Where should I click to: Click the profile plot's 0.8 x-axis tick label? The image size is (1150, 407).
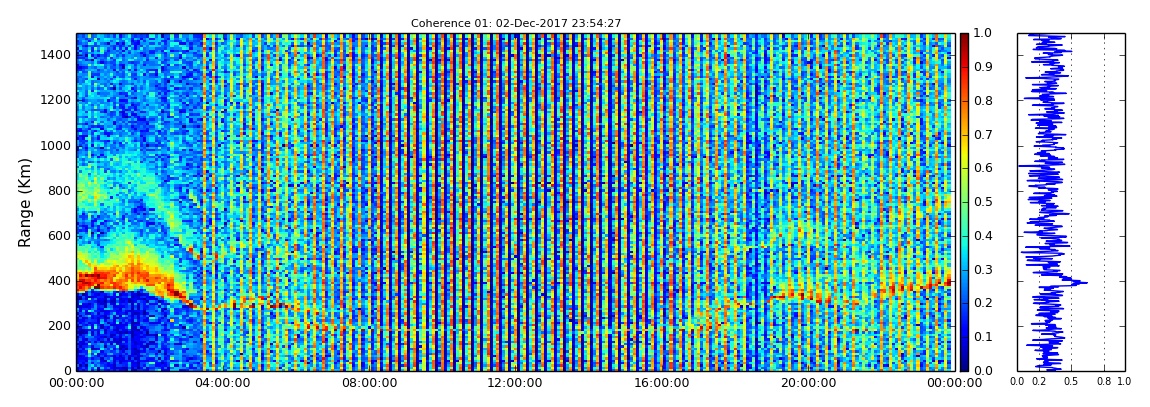1105,382
